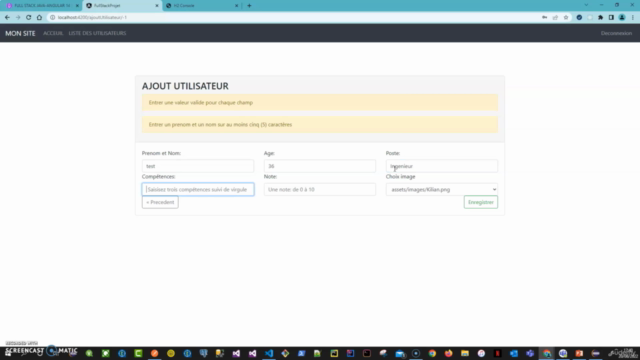Open the share page icon in address bar
Viewport: 640px width, 360px height.
pos(555,18)
